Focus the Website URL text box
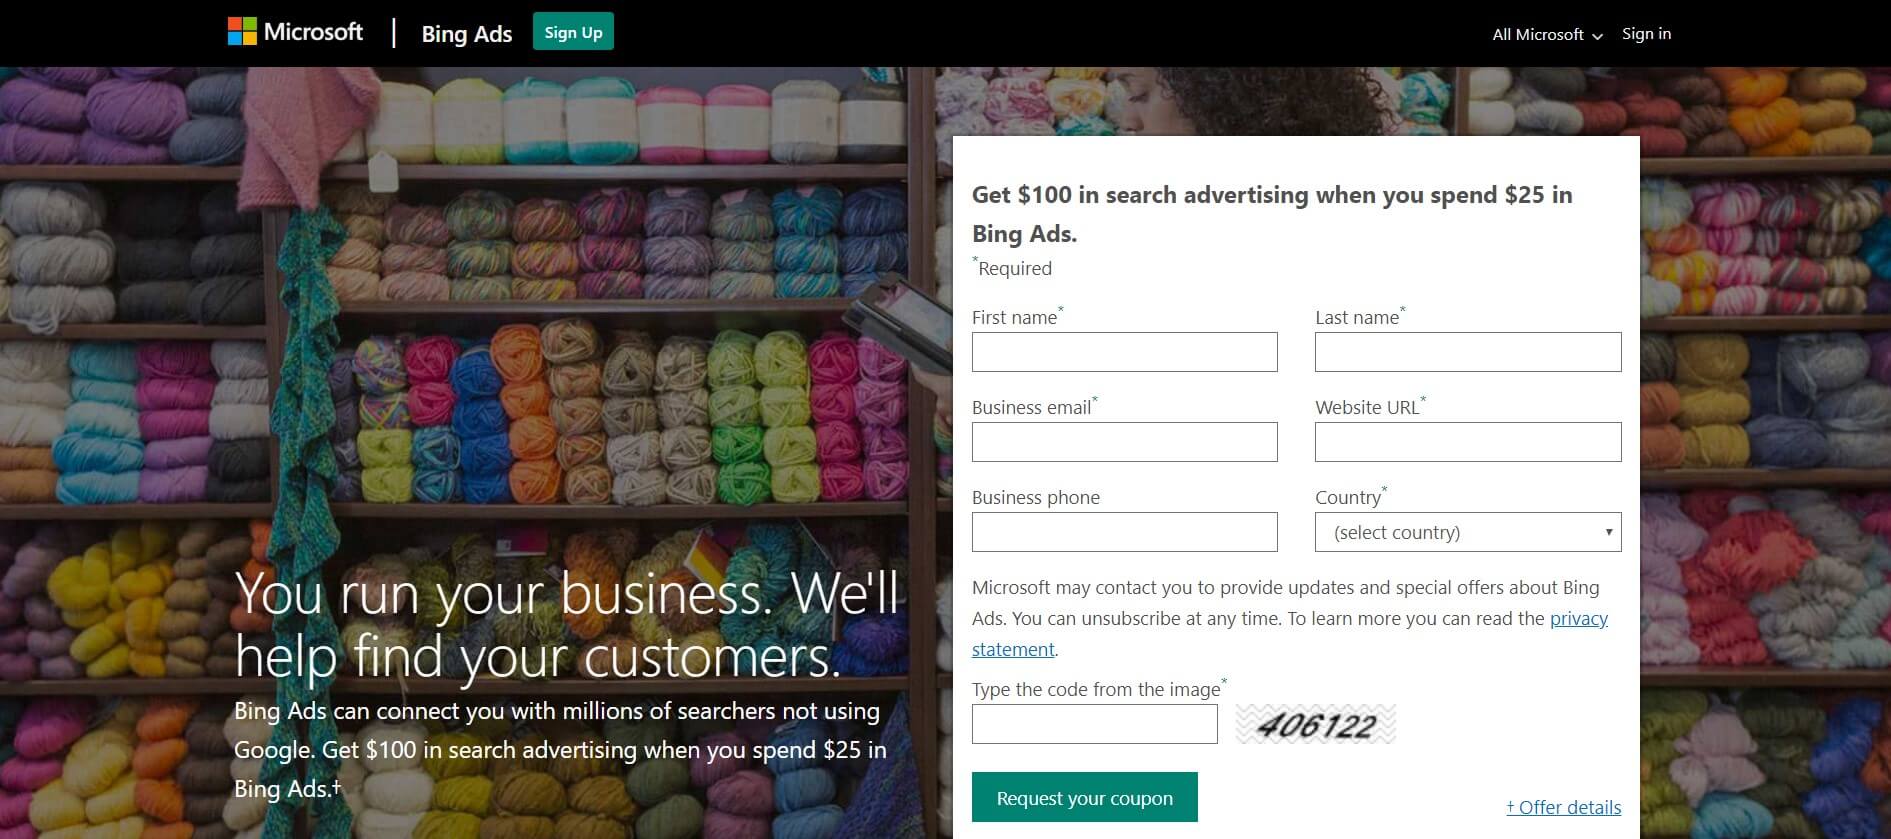The width and height of the screenshot is (1891, 839). 1467,442
